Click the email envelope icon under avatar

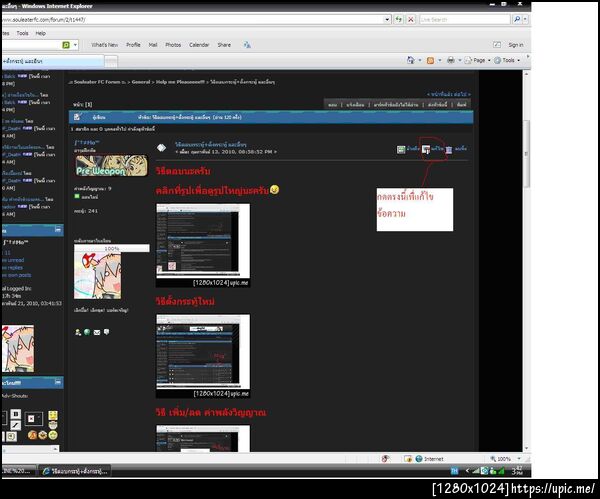97,333
